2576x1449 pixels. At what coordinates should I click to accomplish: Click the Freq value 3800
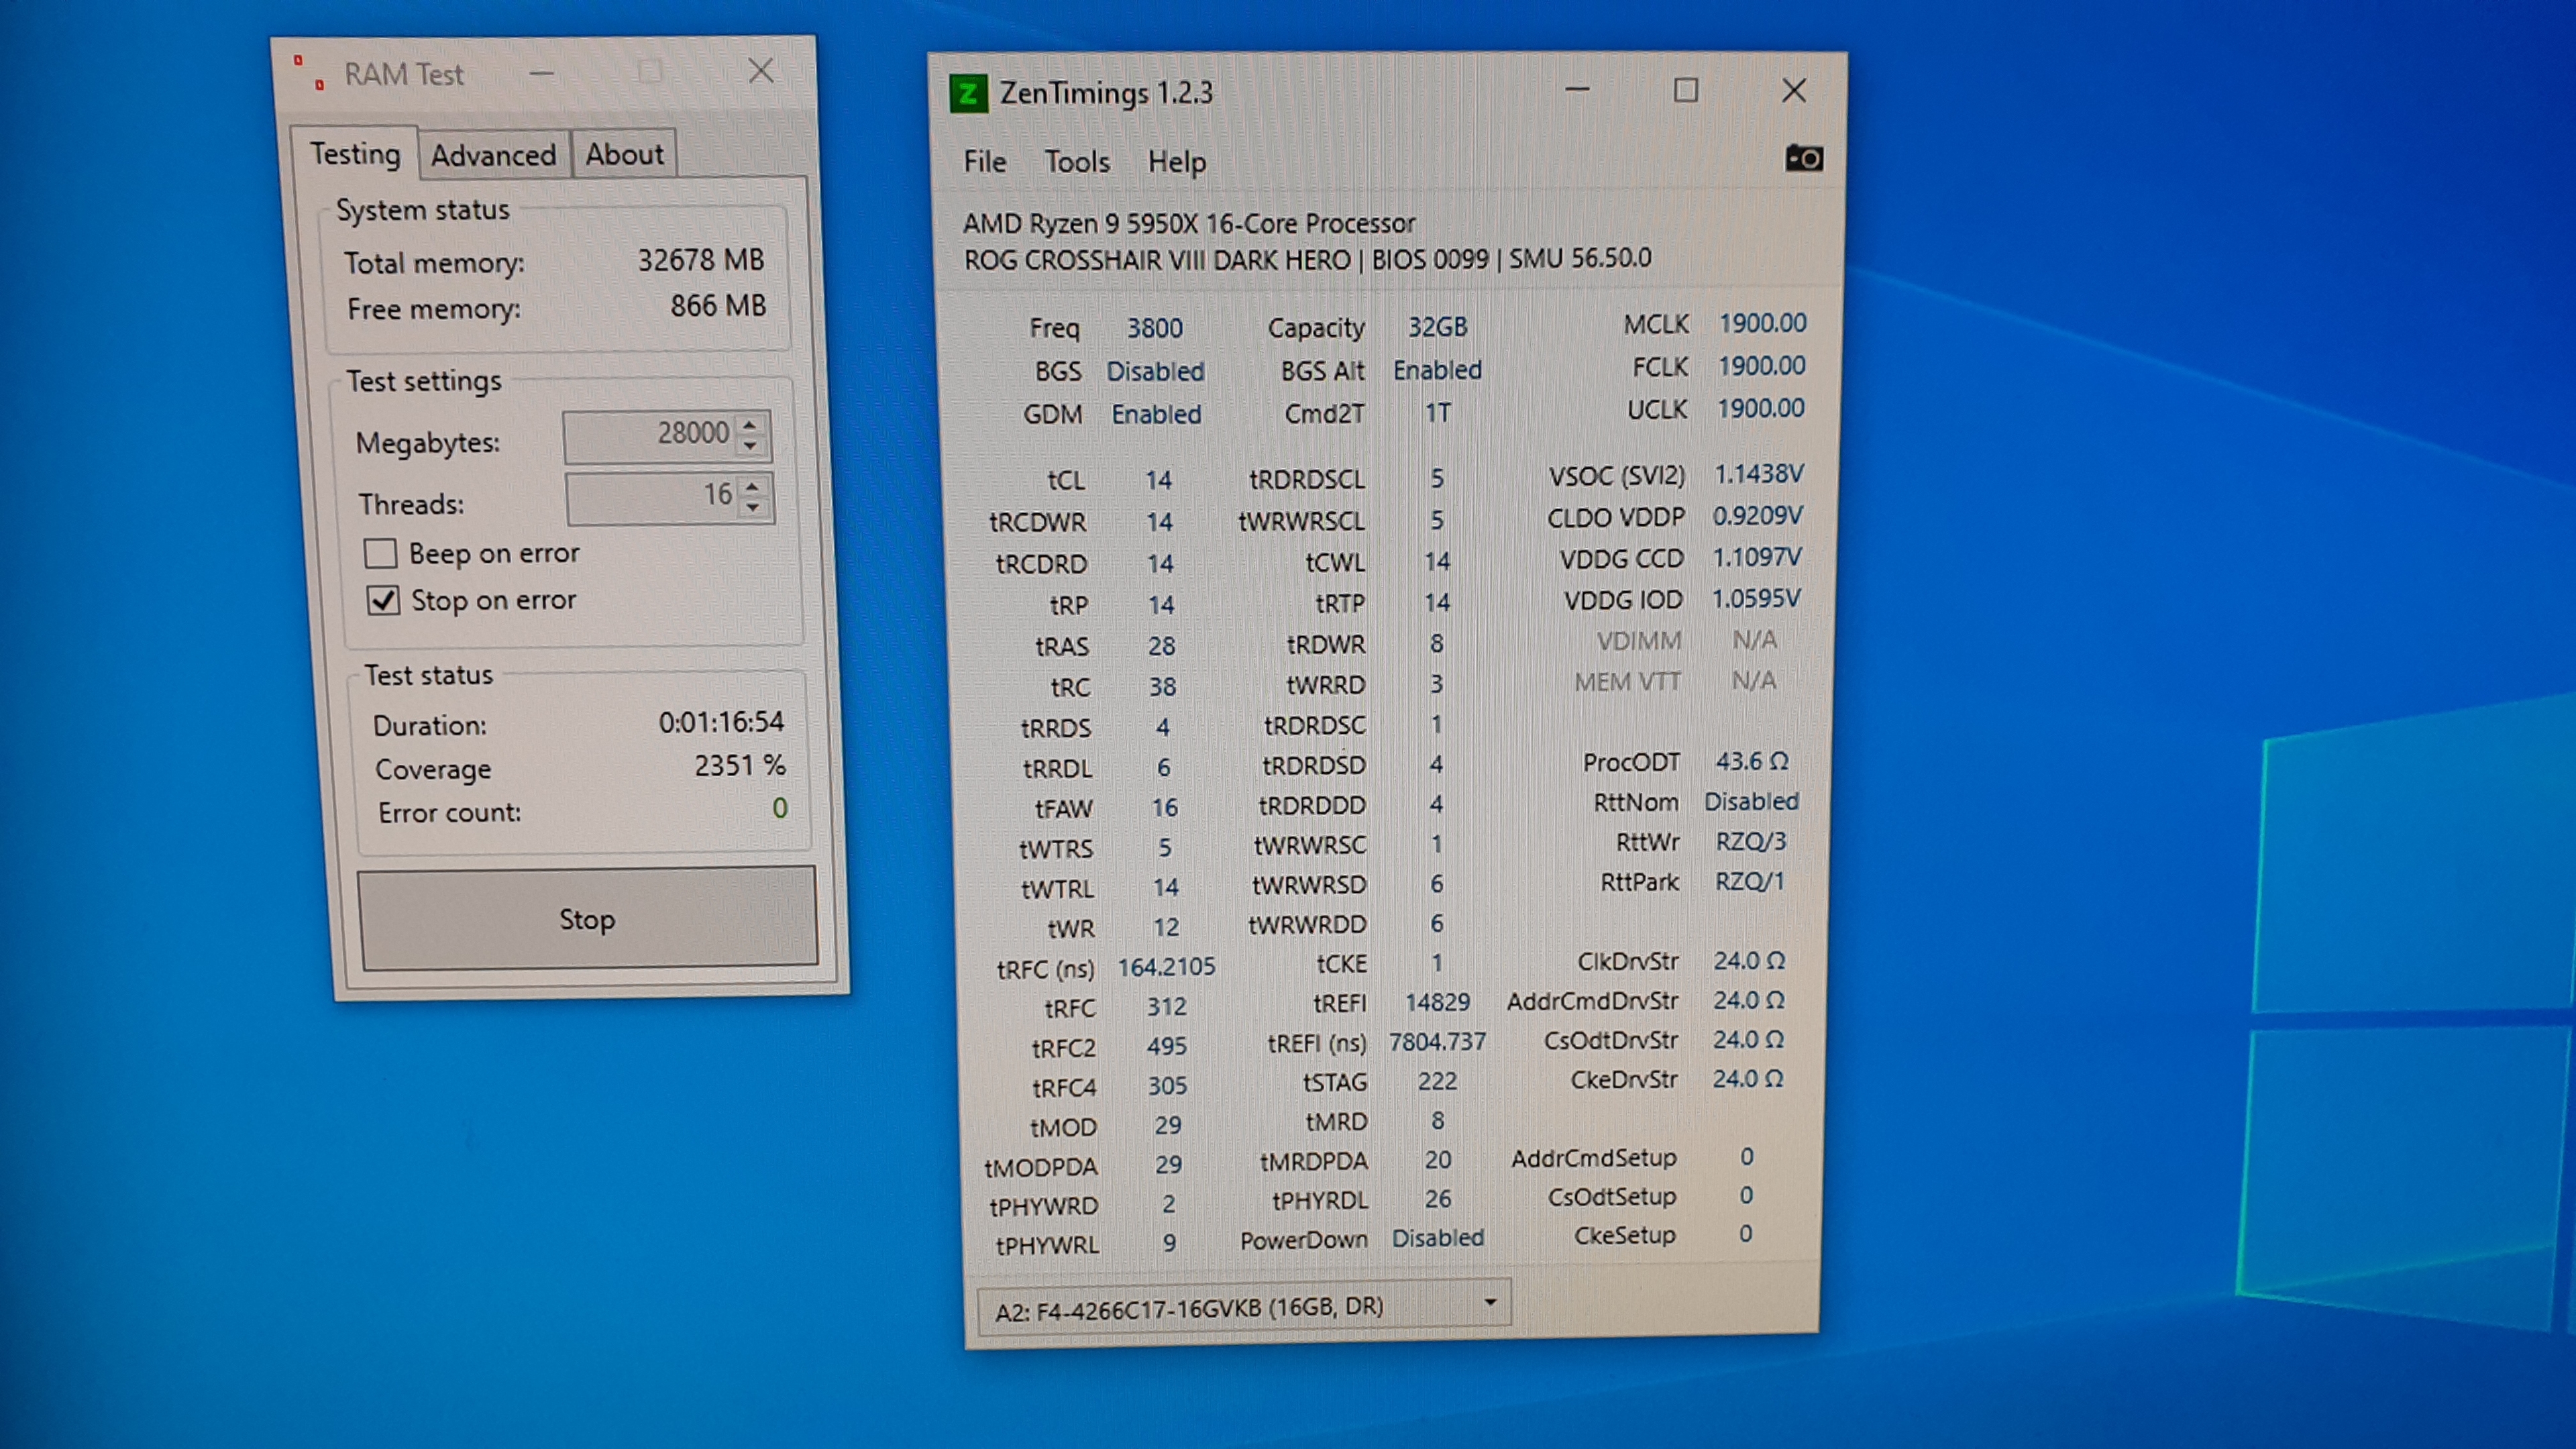(x=1154, y=328)
